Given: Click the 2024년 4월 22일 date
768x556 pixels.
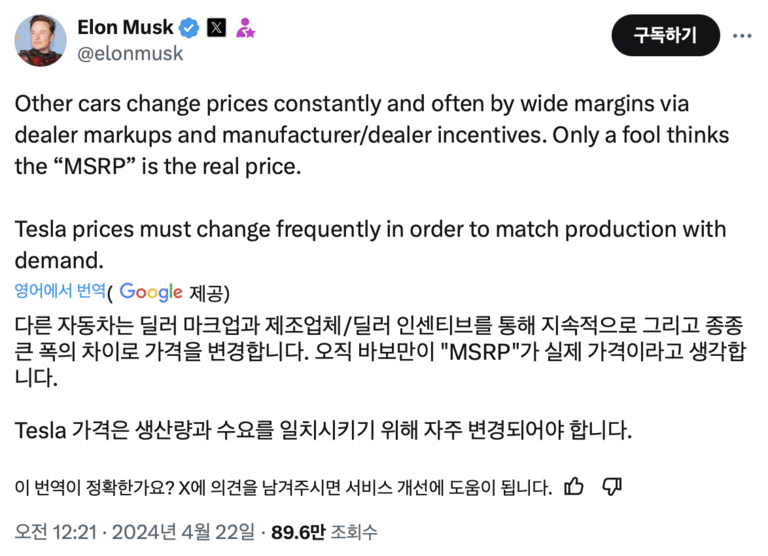Looking at the screenshot, I should (183, 532).
